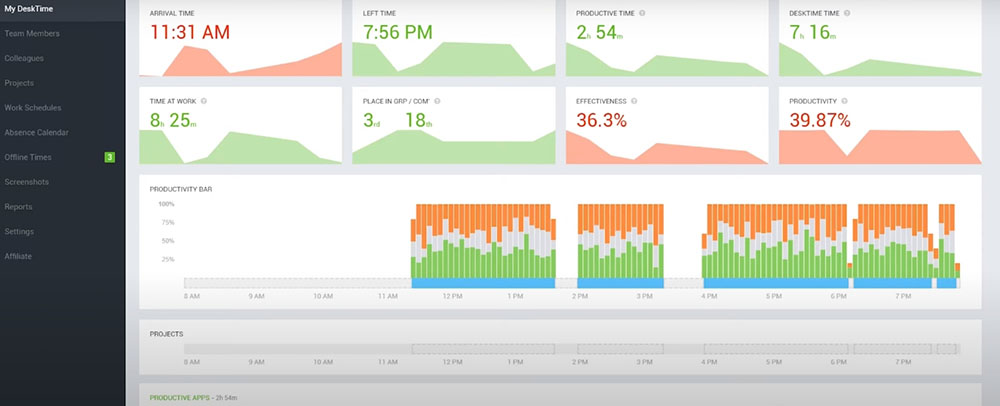Click the Arrival Time 11:31 AM card
This screenshot has height=406, width=1000.
pyautogui.click(x=240, y=40)
